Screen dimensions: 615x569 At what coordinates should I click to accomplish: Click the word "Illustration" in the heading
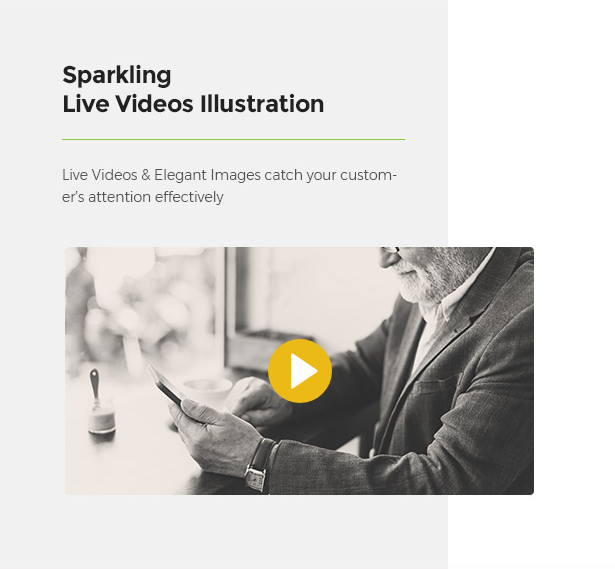tap(262, 104)
